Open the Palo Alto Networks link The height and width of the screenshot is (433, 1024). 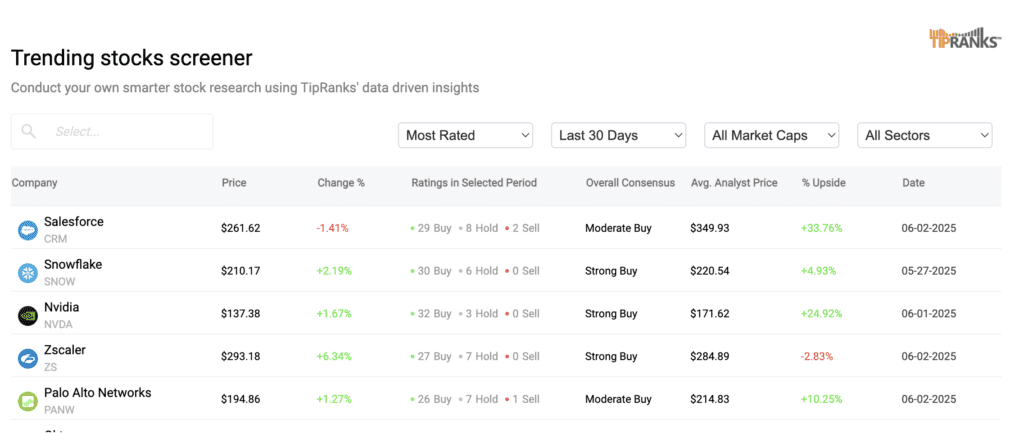pos(97,393)
